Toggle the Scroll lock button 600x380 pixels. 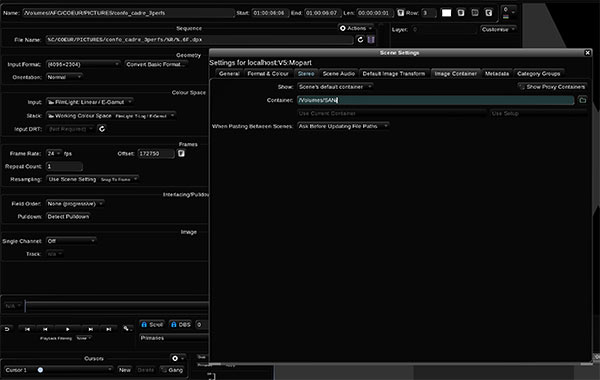click(x=152, y=325)
